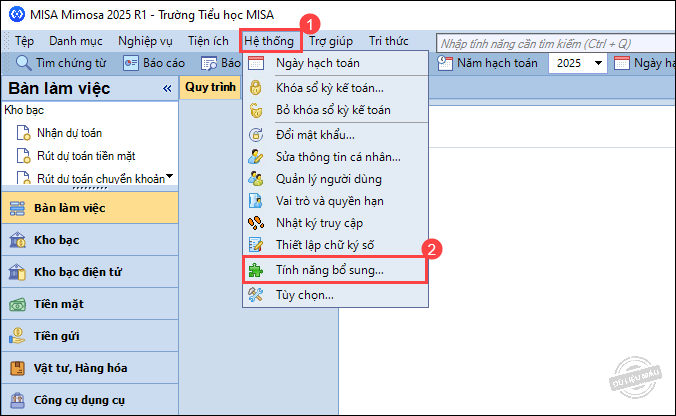Open the Công cụ dụng cụ section

click(90, 400)
